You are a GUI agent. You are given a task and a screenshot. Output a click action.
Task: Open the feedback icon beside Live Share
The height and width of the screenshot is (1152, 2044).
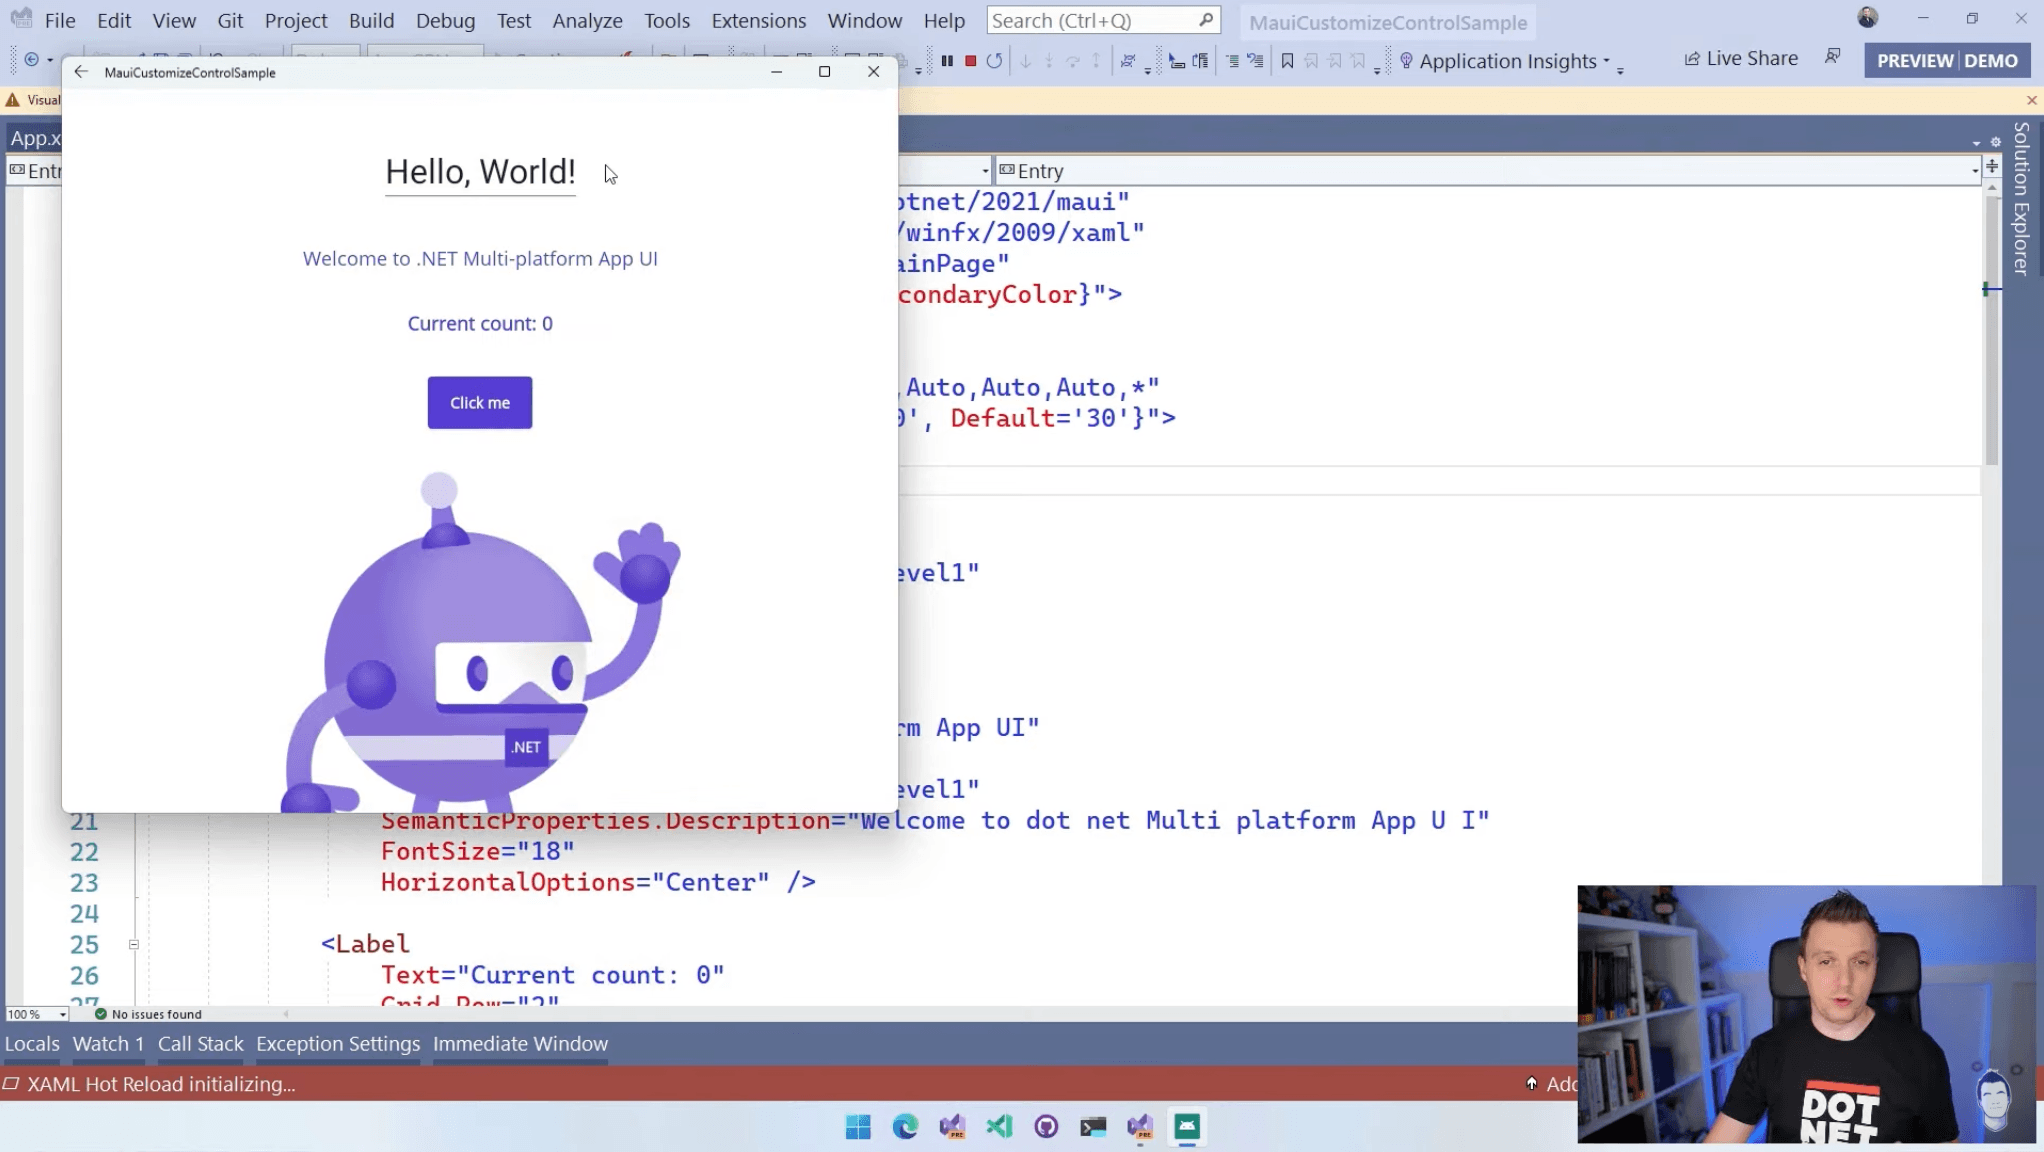[1832, 57]
